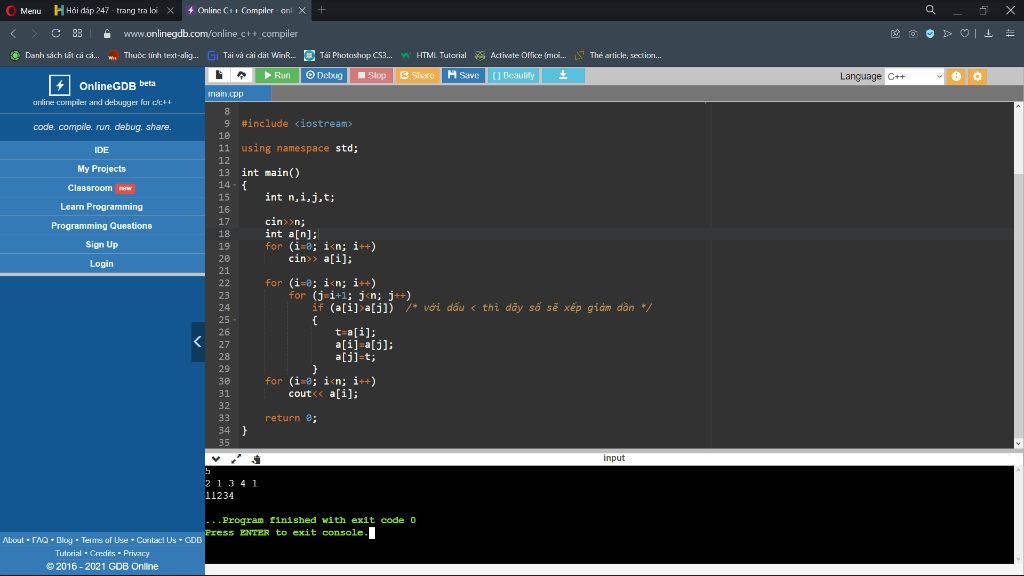Click Sign Up in the sidebar
This screenshot has width=1024, height=576.
pos(102,244)
